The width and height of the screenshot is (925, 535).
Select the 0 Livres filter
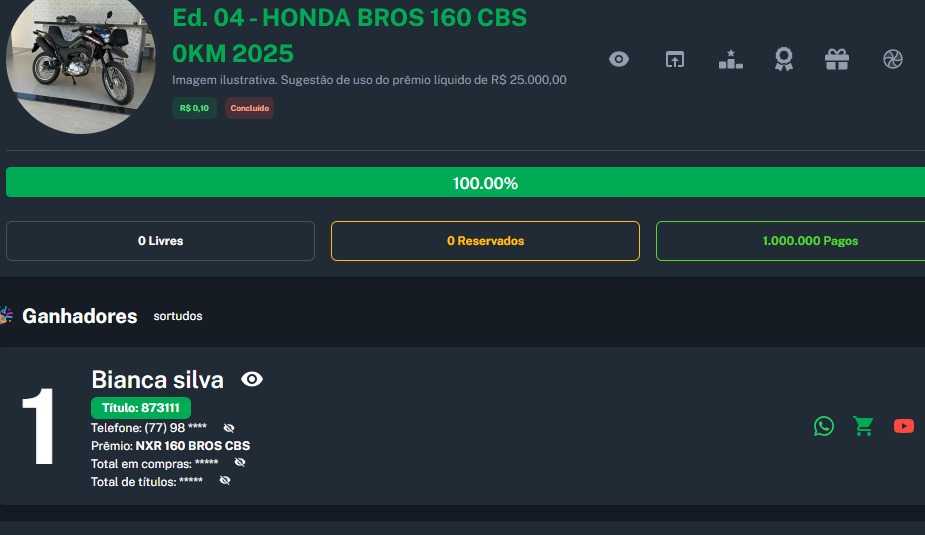click(160, 241)
